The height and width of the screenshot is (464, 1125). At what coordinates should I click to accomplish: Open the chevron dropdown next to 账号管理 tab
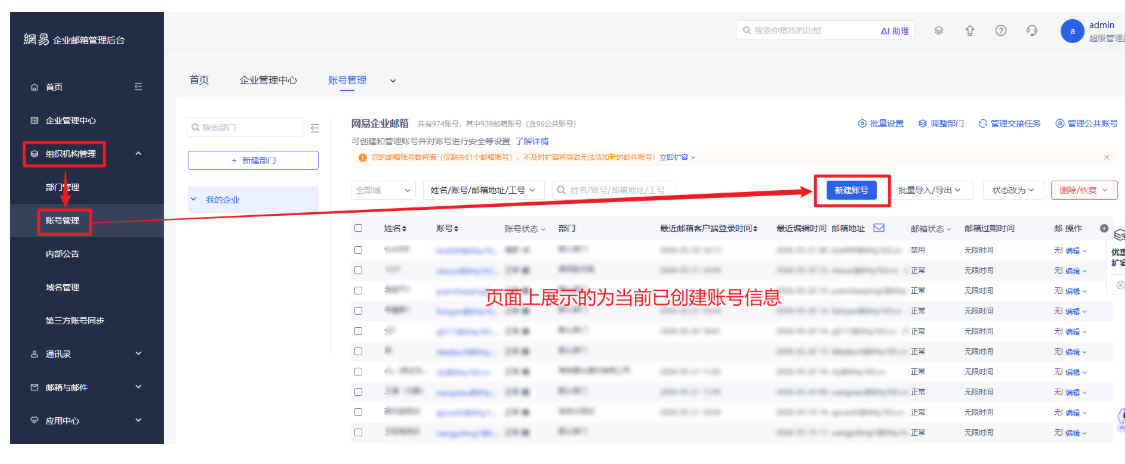point(392,80)
